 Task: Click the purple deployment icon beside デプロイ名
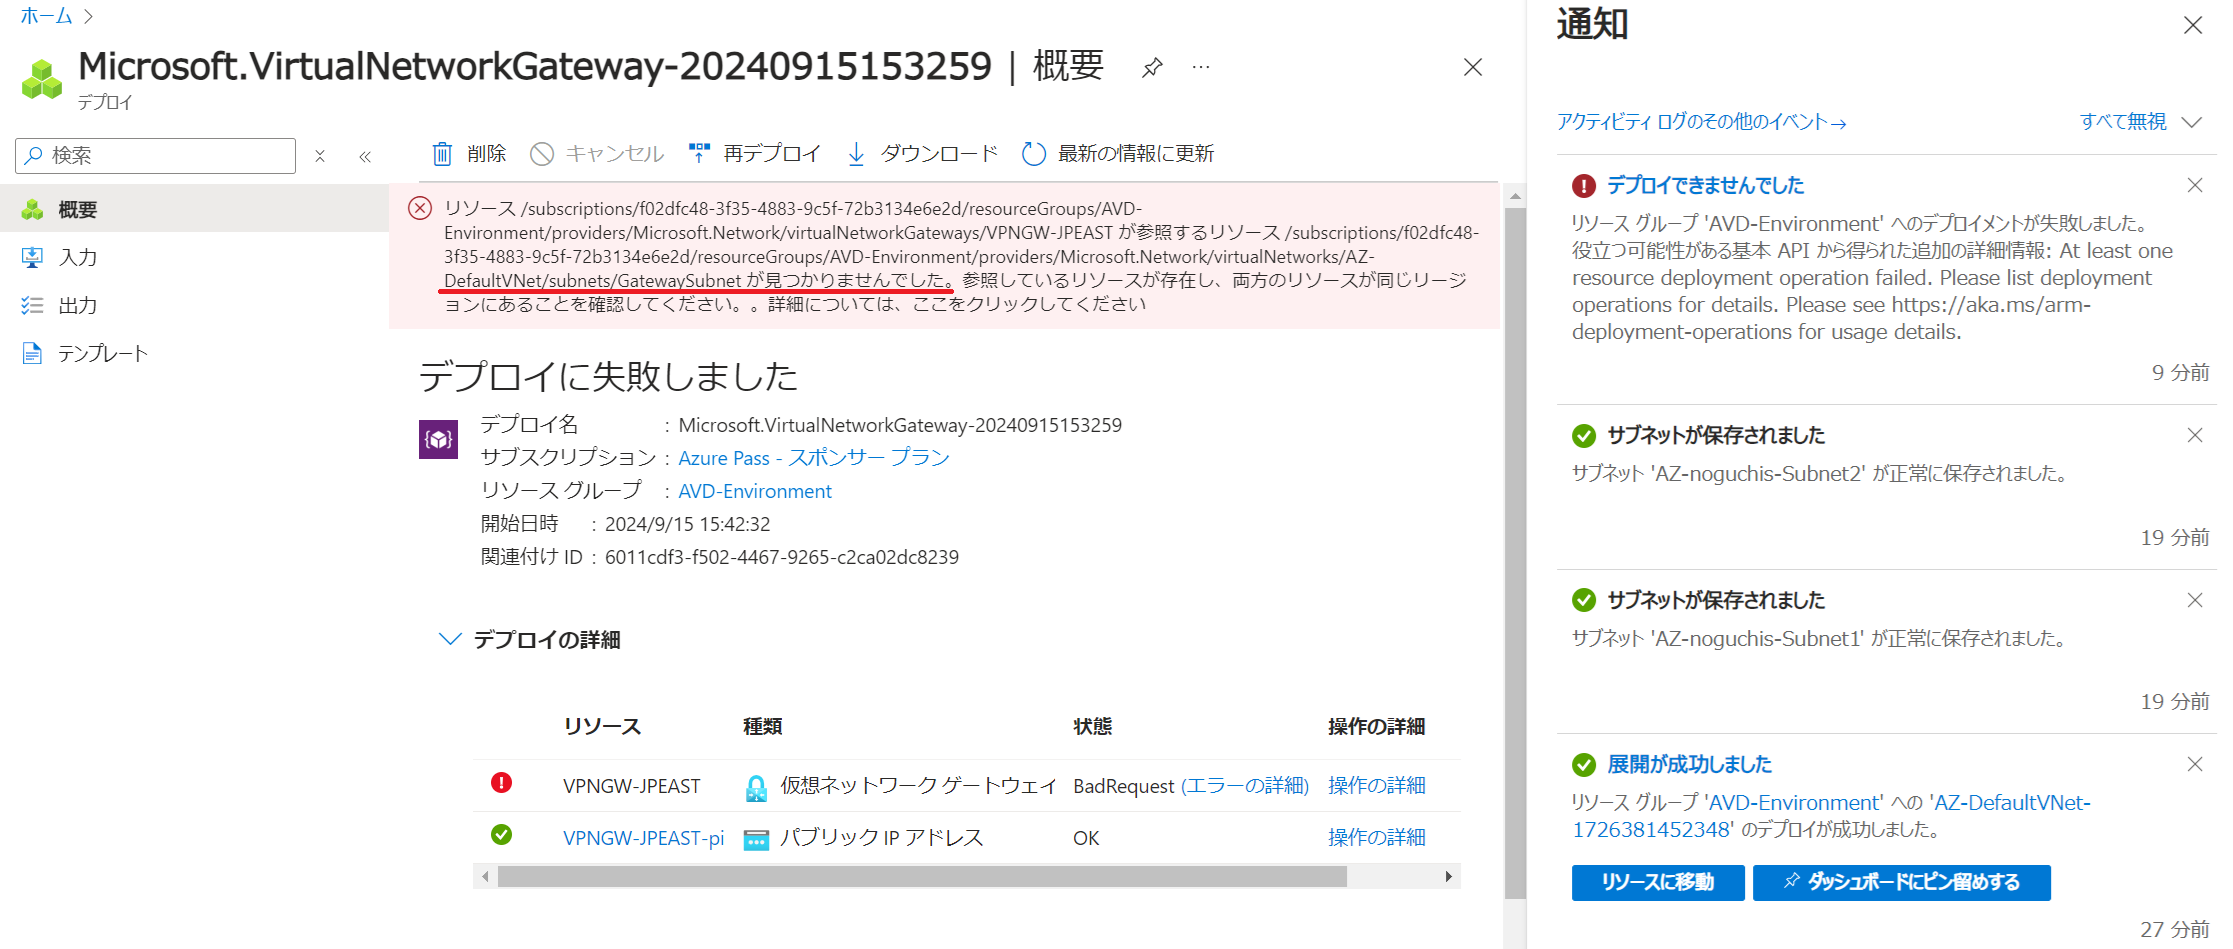point(438,439)
